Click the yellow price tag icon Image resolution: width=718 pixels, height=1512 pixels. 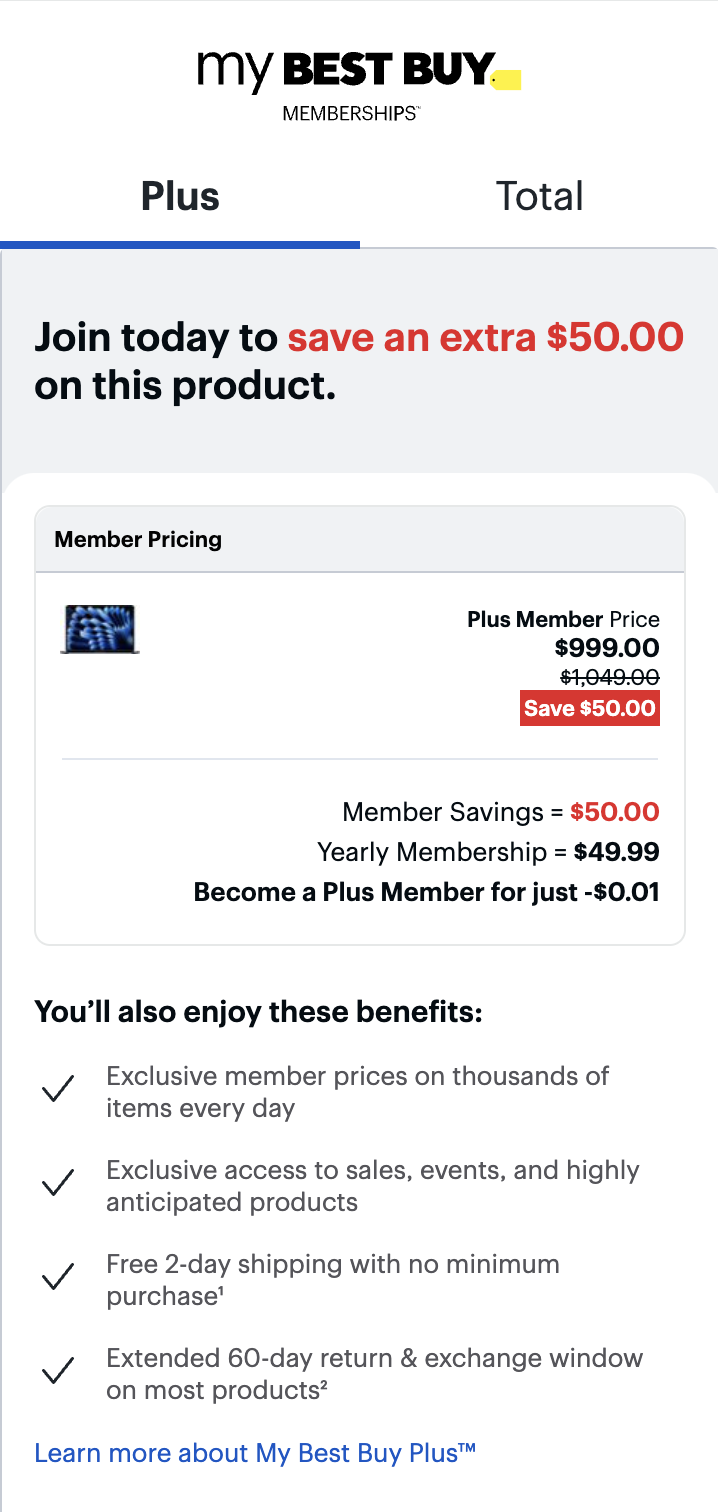[x=508, y=78]
